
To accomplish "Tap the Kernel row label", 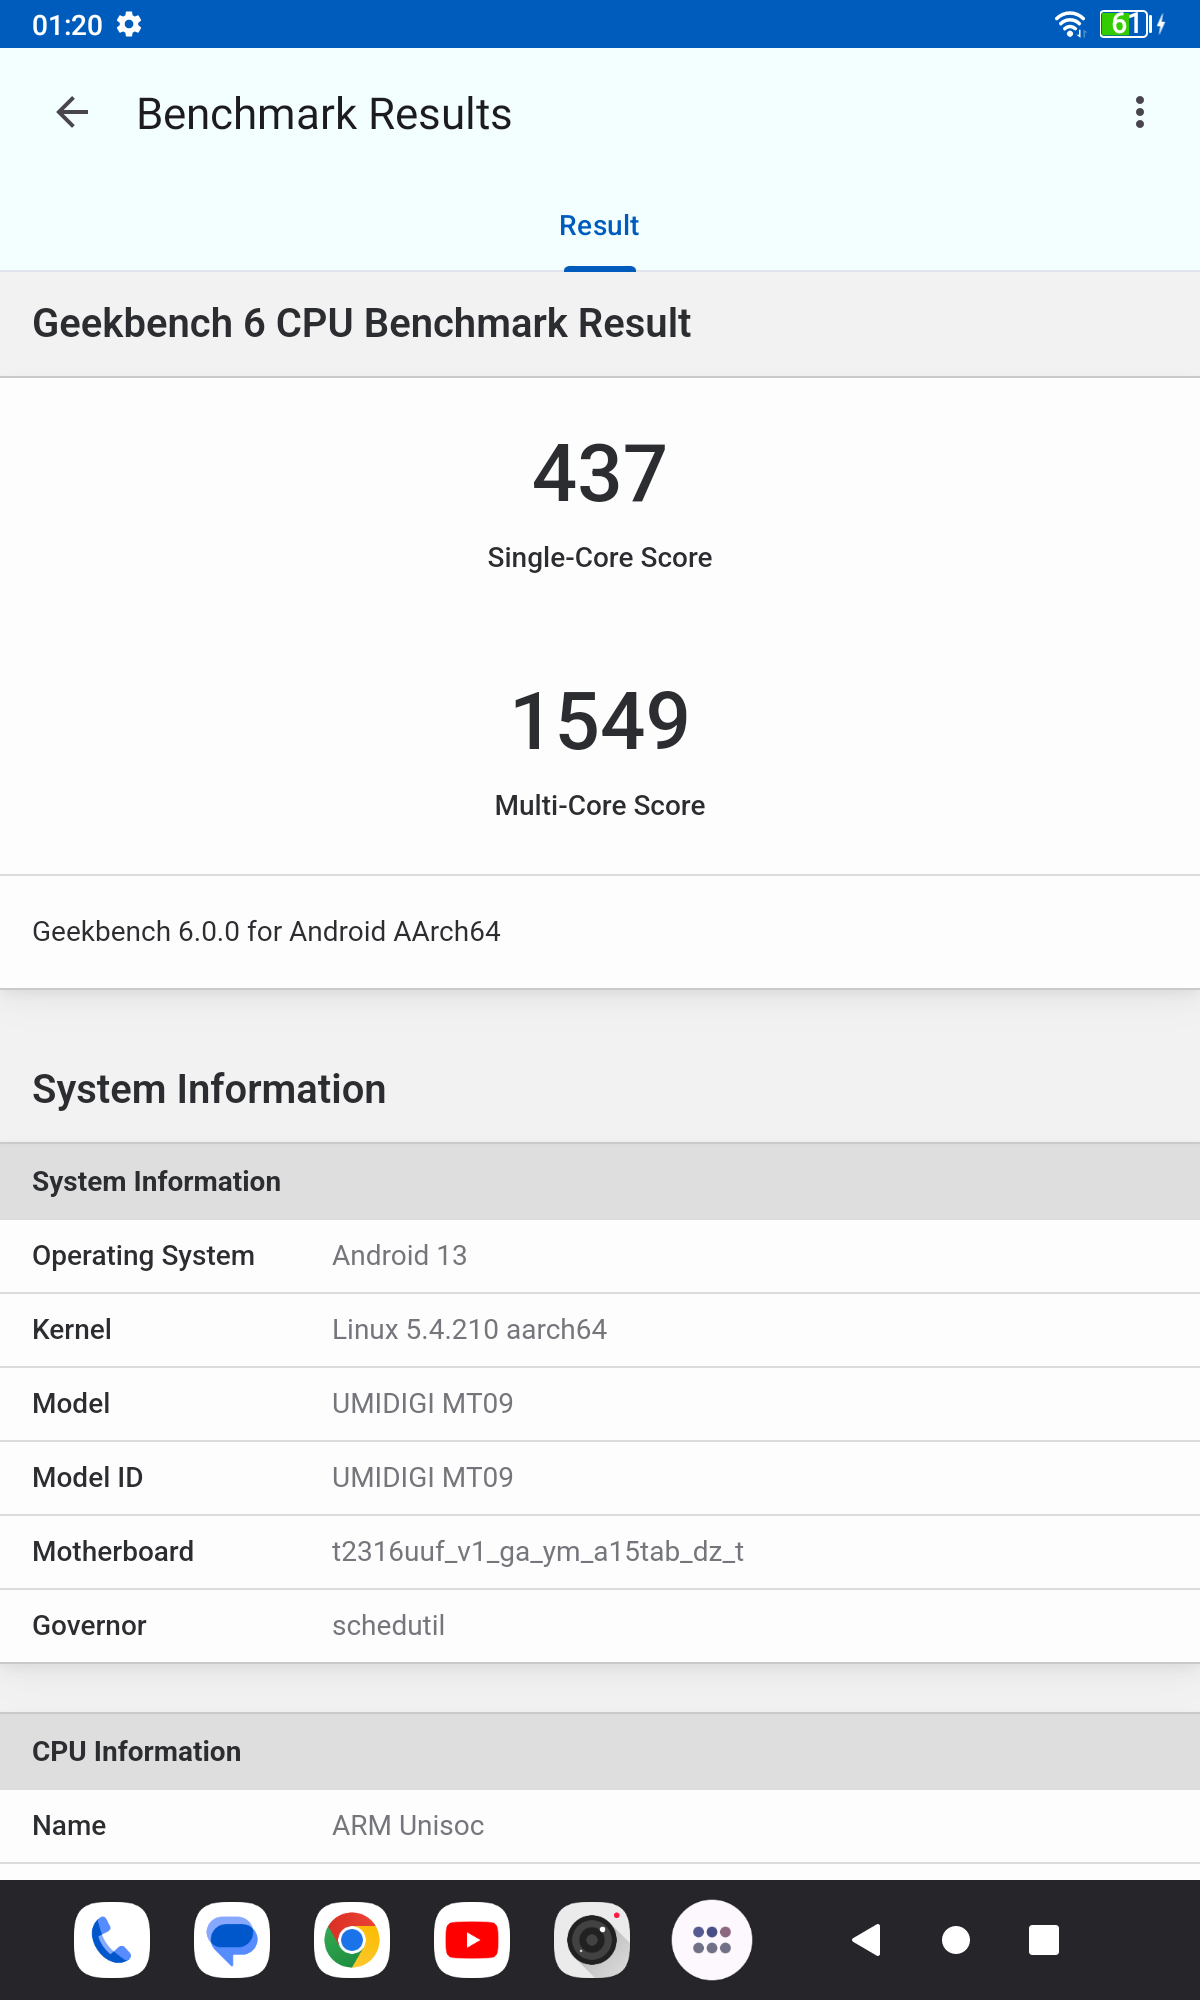I will pyautogui.click(x=72, y=1329).
